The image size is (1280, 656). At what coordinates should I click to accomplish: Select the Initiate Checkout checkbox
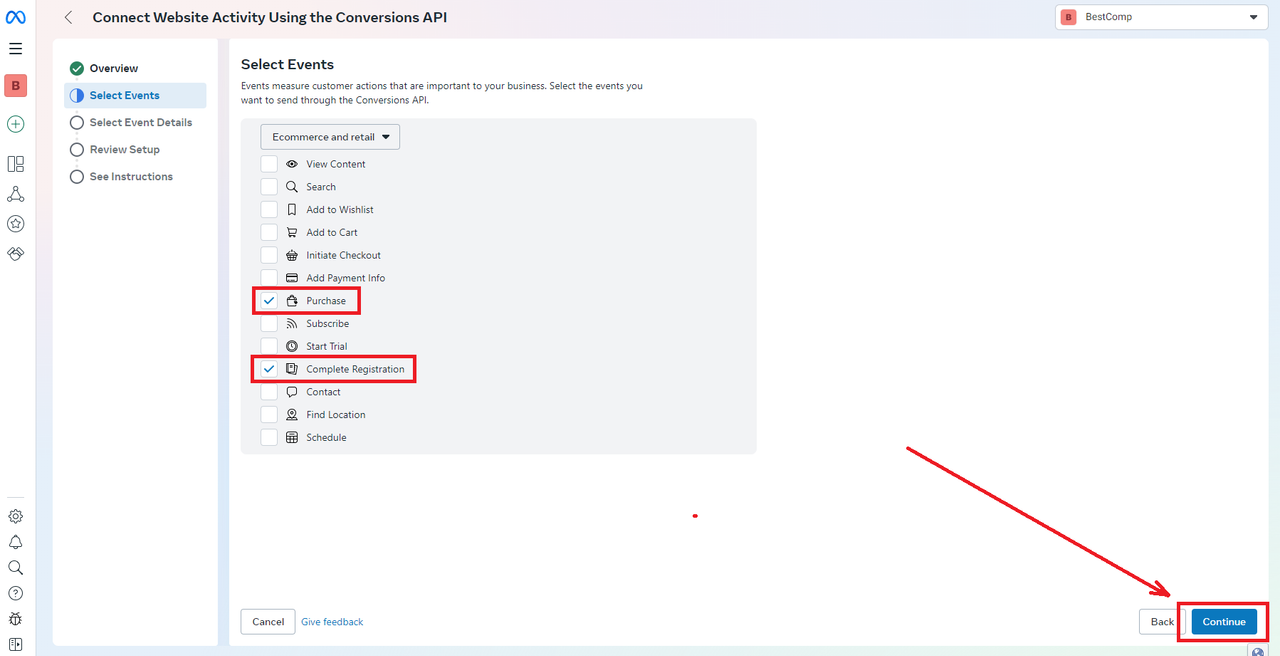[269, 255]
